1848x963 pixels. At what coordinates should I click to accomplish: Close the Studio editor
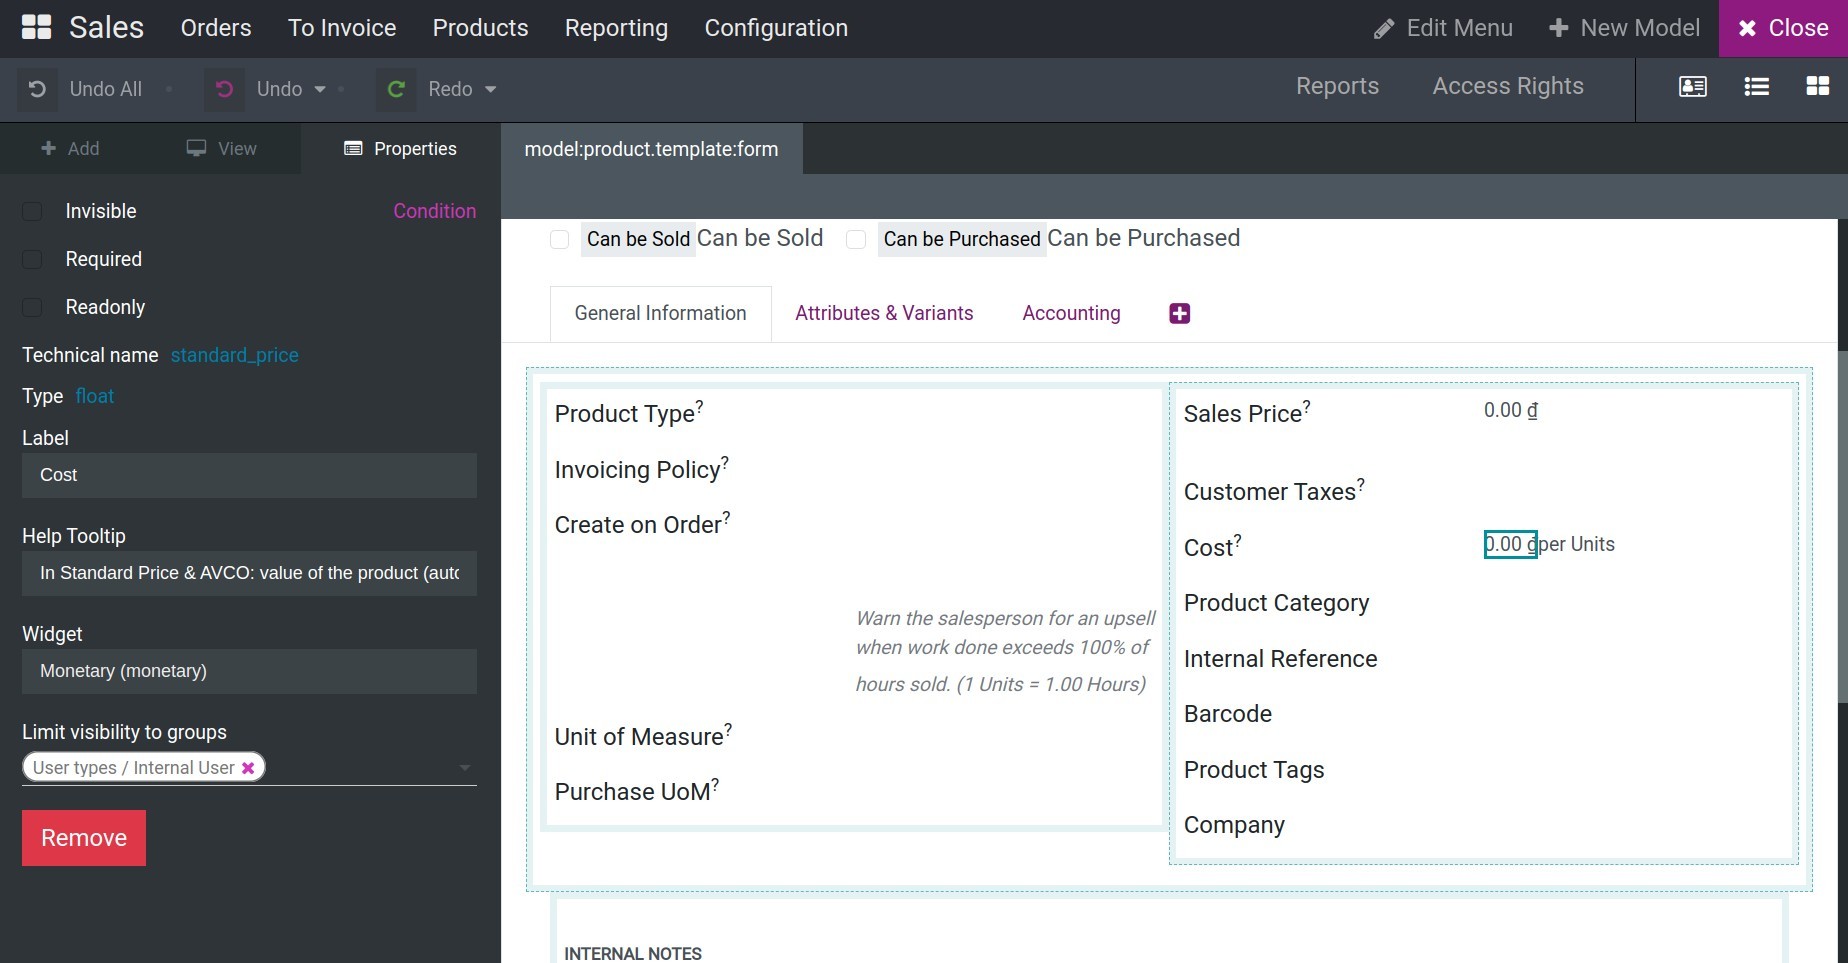click(1783, 28)
